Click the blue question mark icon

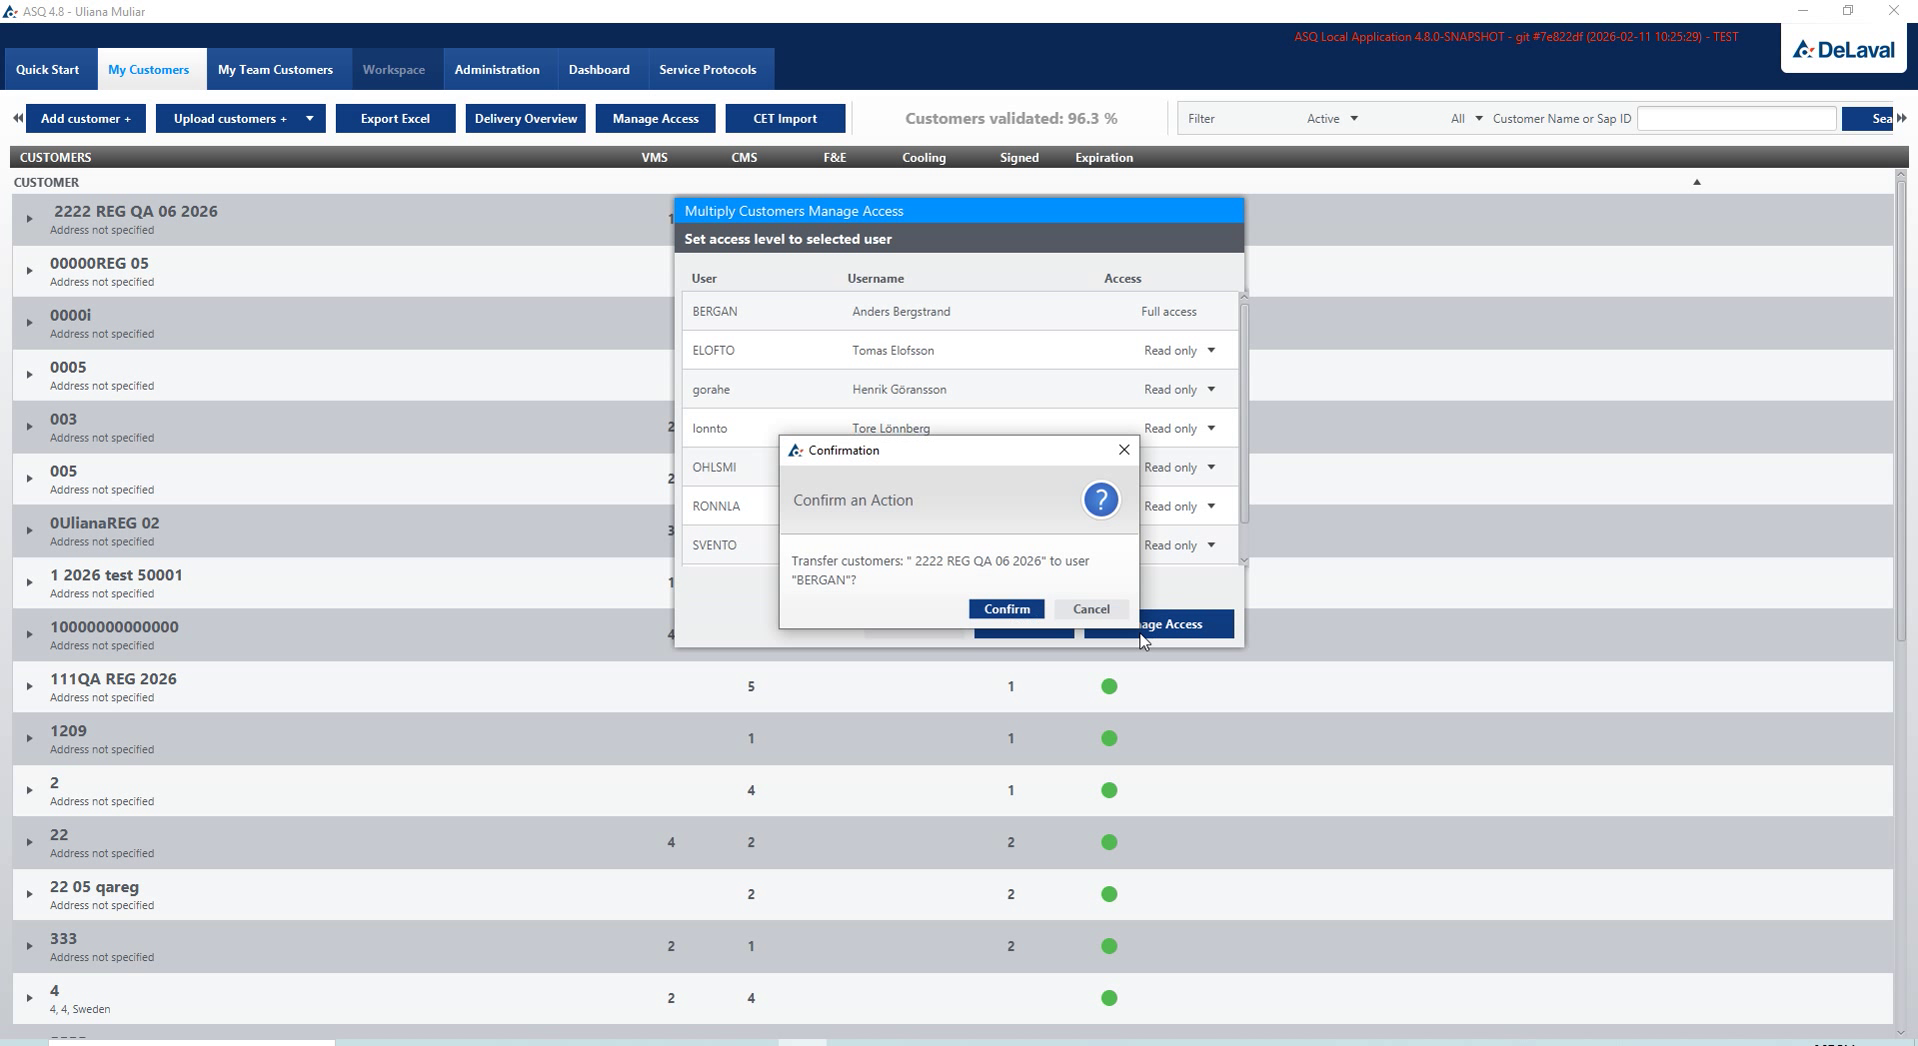[x=1100, y=500]
